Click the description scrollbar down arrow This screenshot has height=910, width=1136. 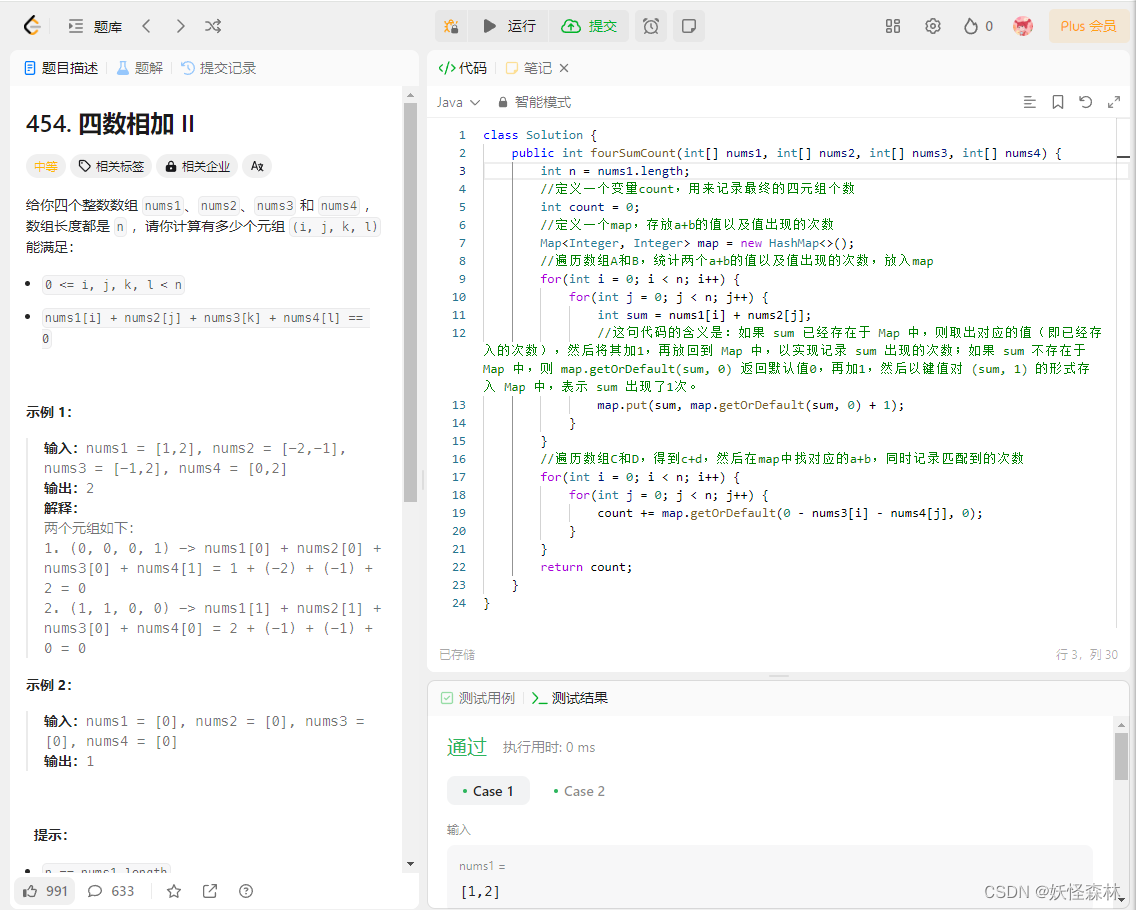(x=410, y=864)
